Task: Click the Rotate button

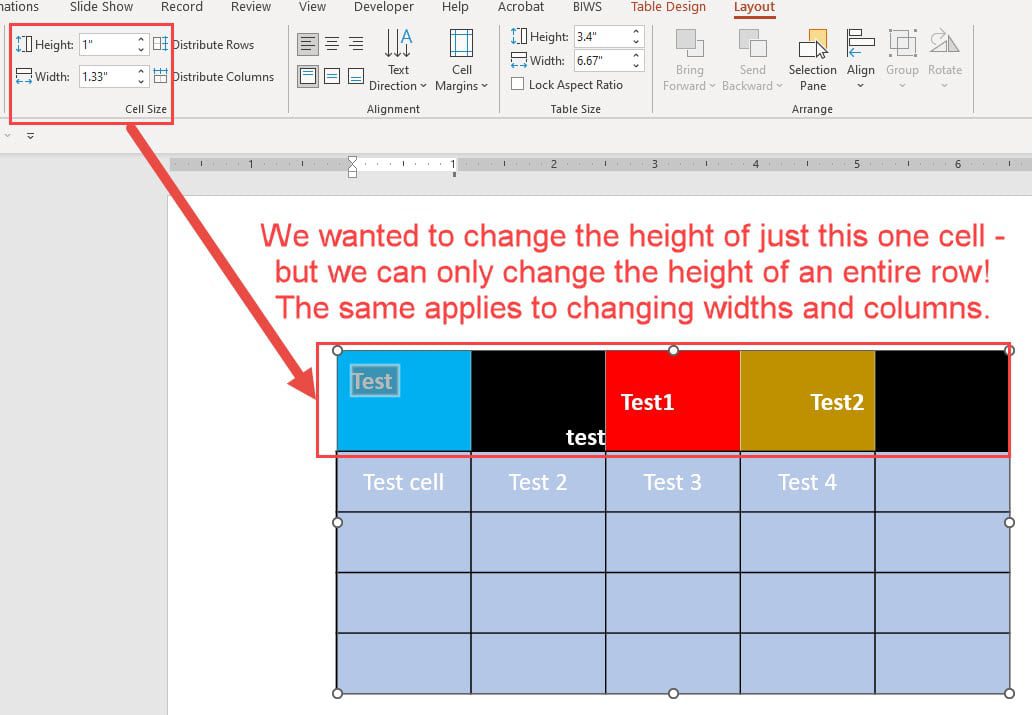Action: [x=944, y=58]
